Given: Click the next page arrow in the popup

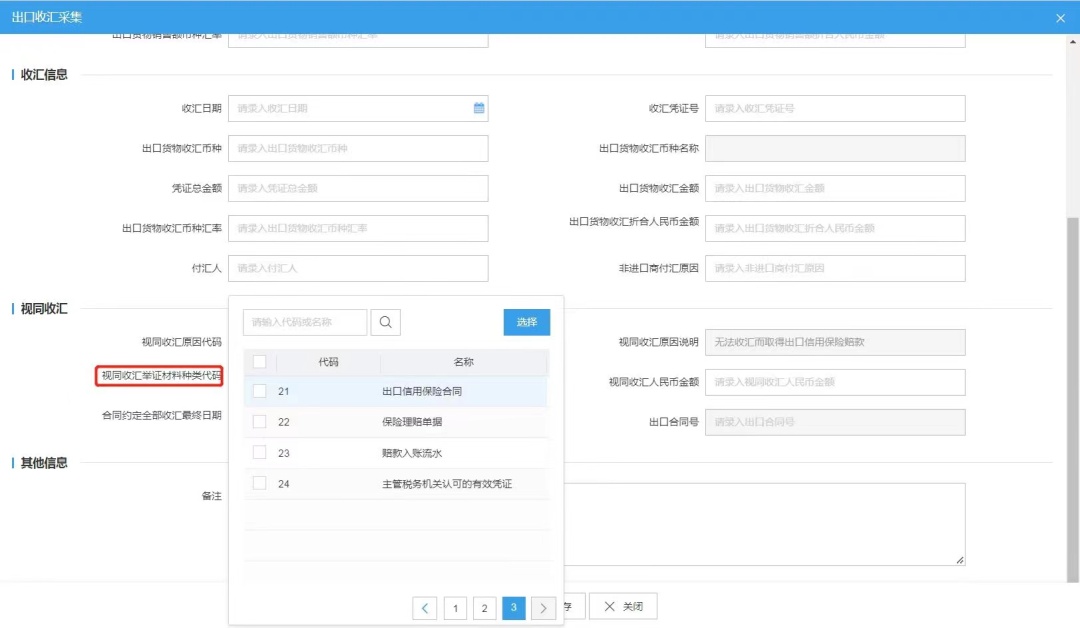Looking at the screenshot, I should pos(543,607).
